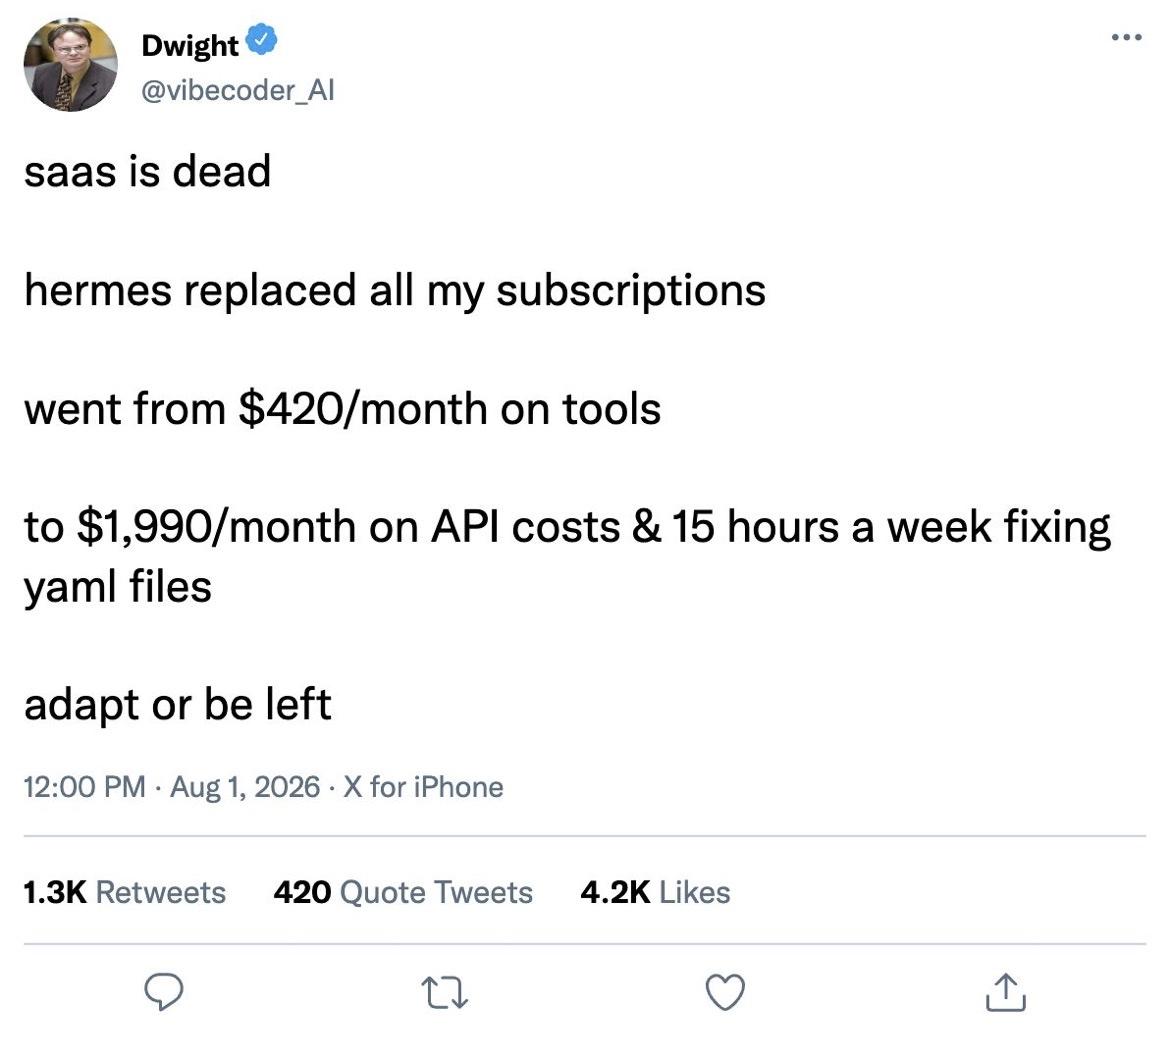The width and height of the screenshot is (1170, 1051).
Task: Click the reply speech bubble icon
Action: click(x=163, y=992)
